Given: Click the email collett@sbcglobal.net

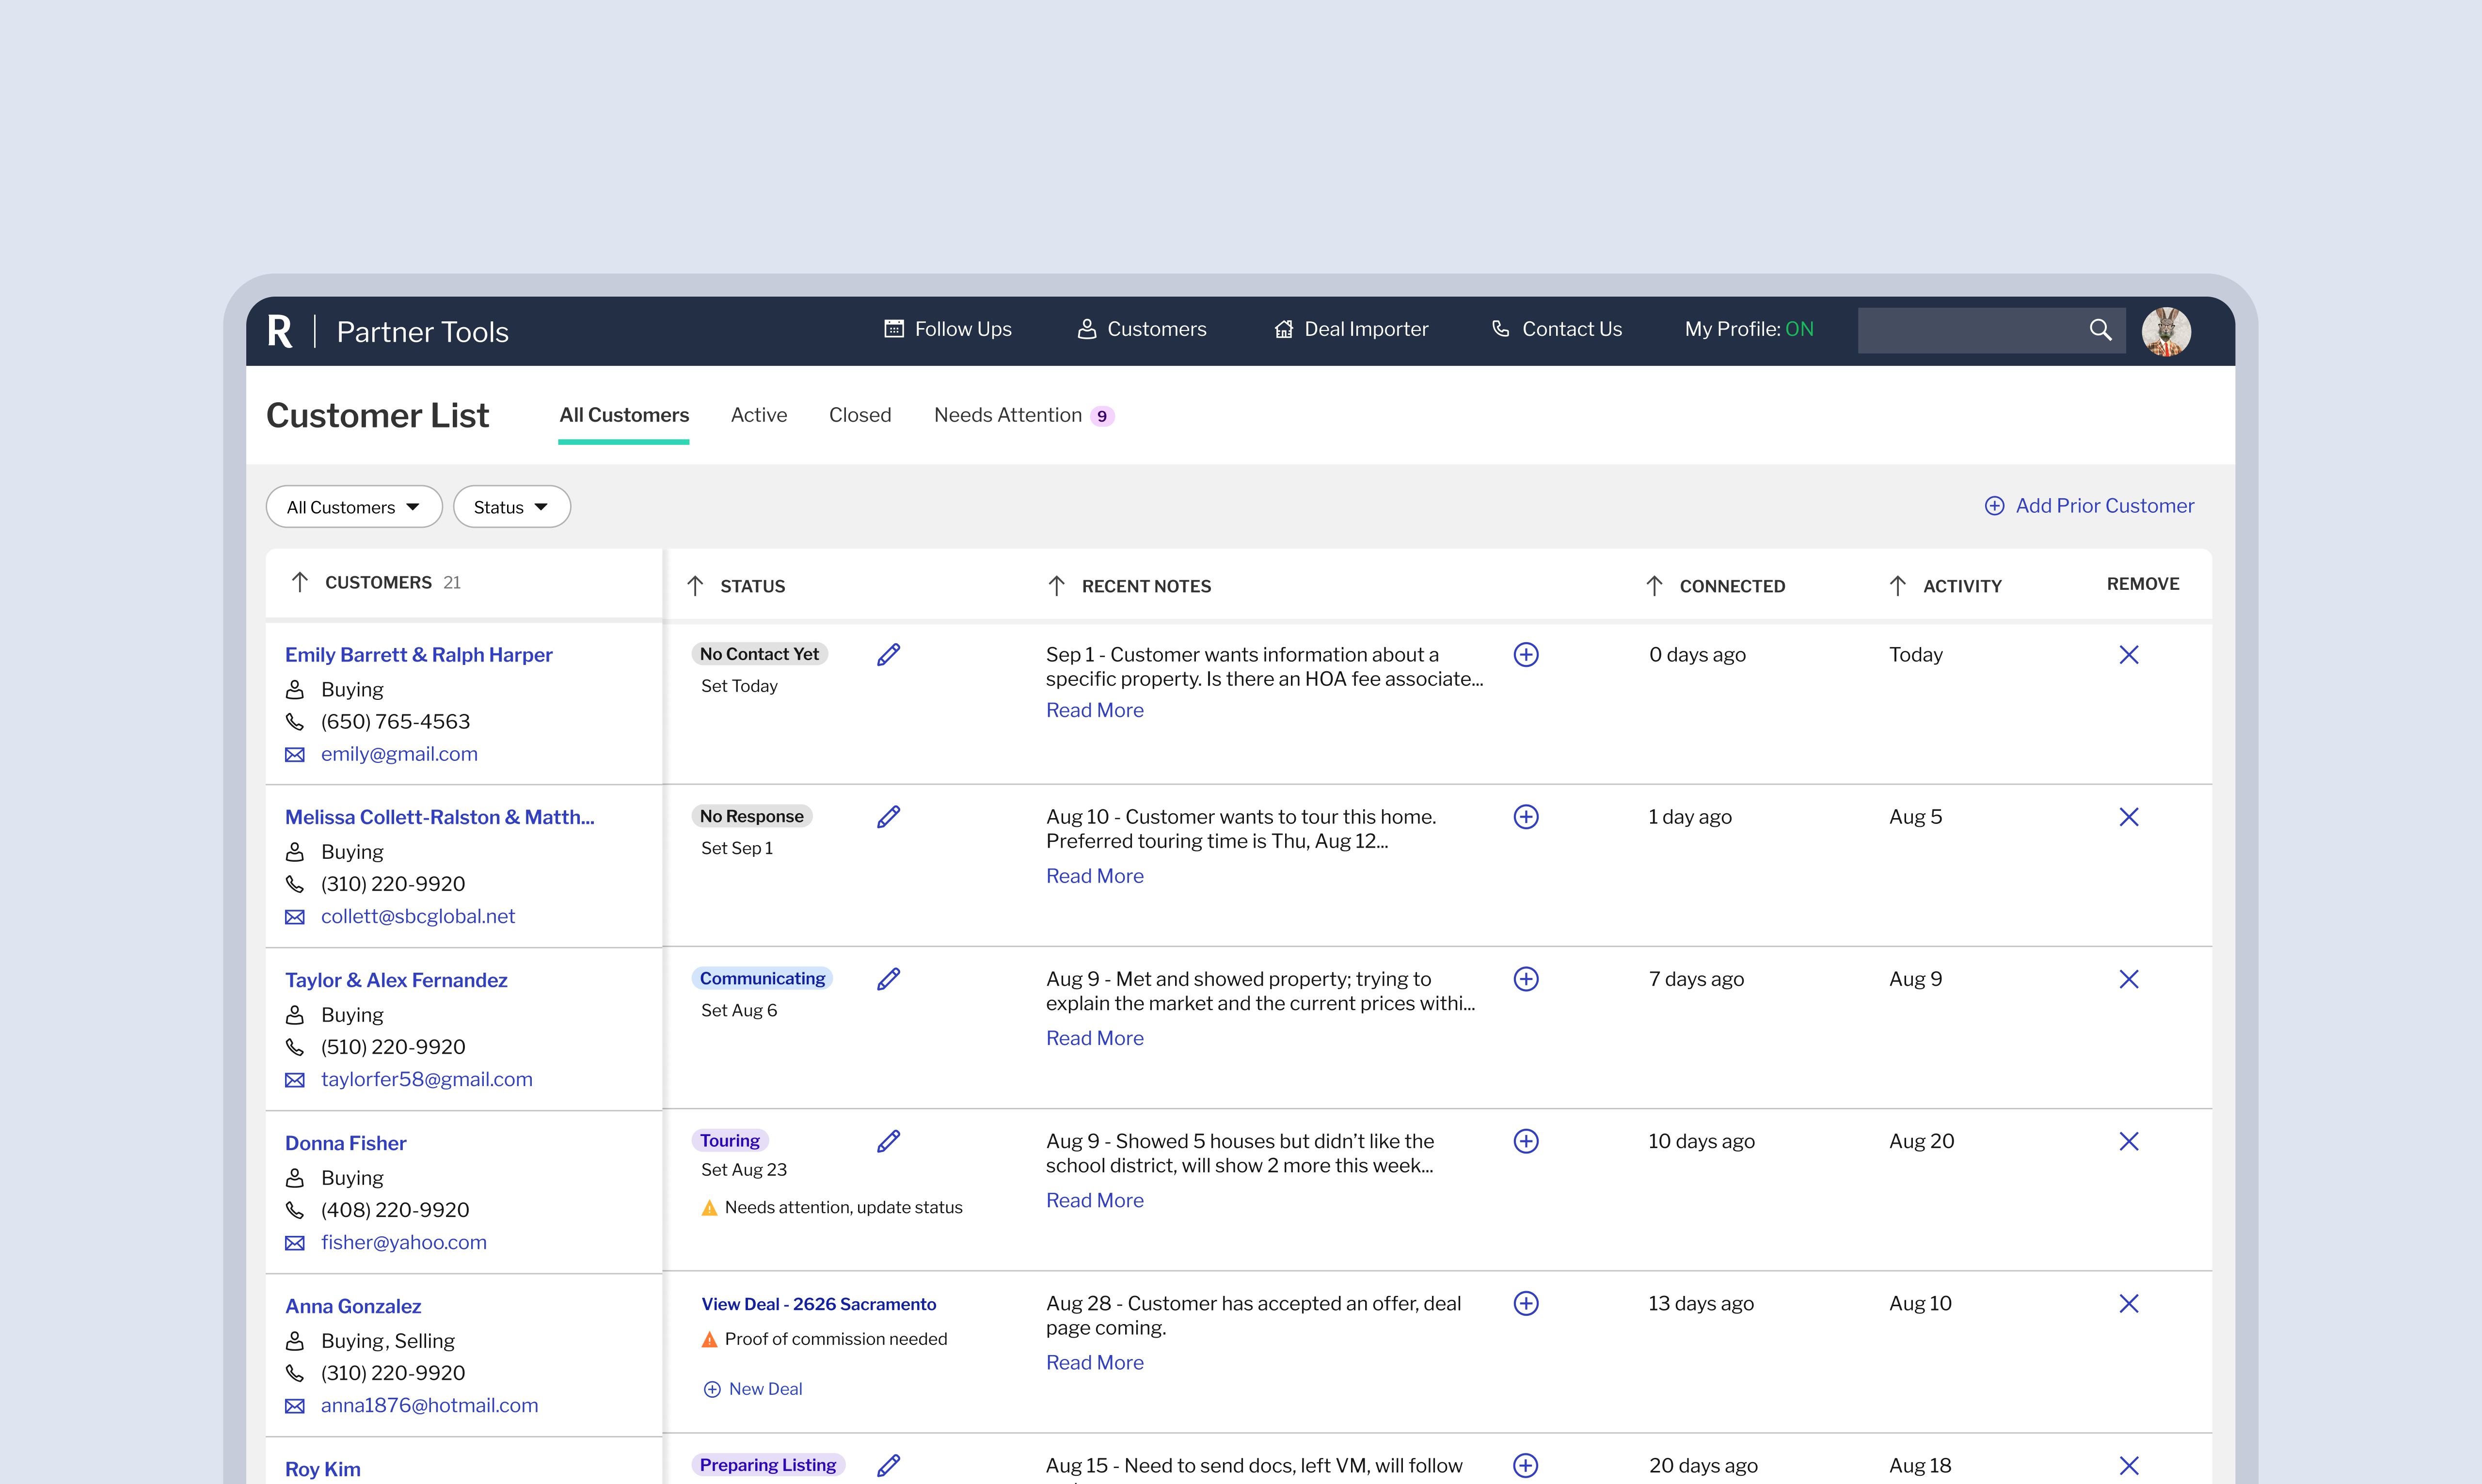Looking at the screenshot, I should [x=418, y=916].
